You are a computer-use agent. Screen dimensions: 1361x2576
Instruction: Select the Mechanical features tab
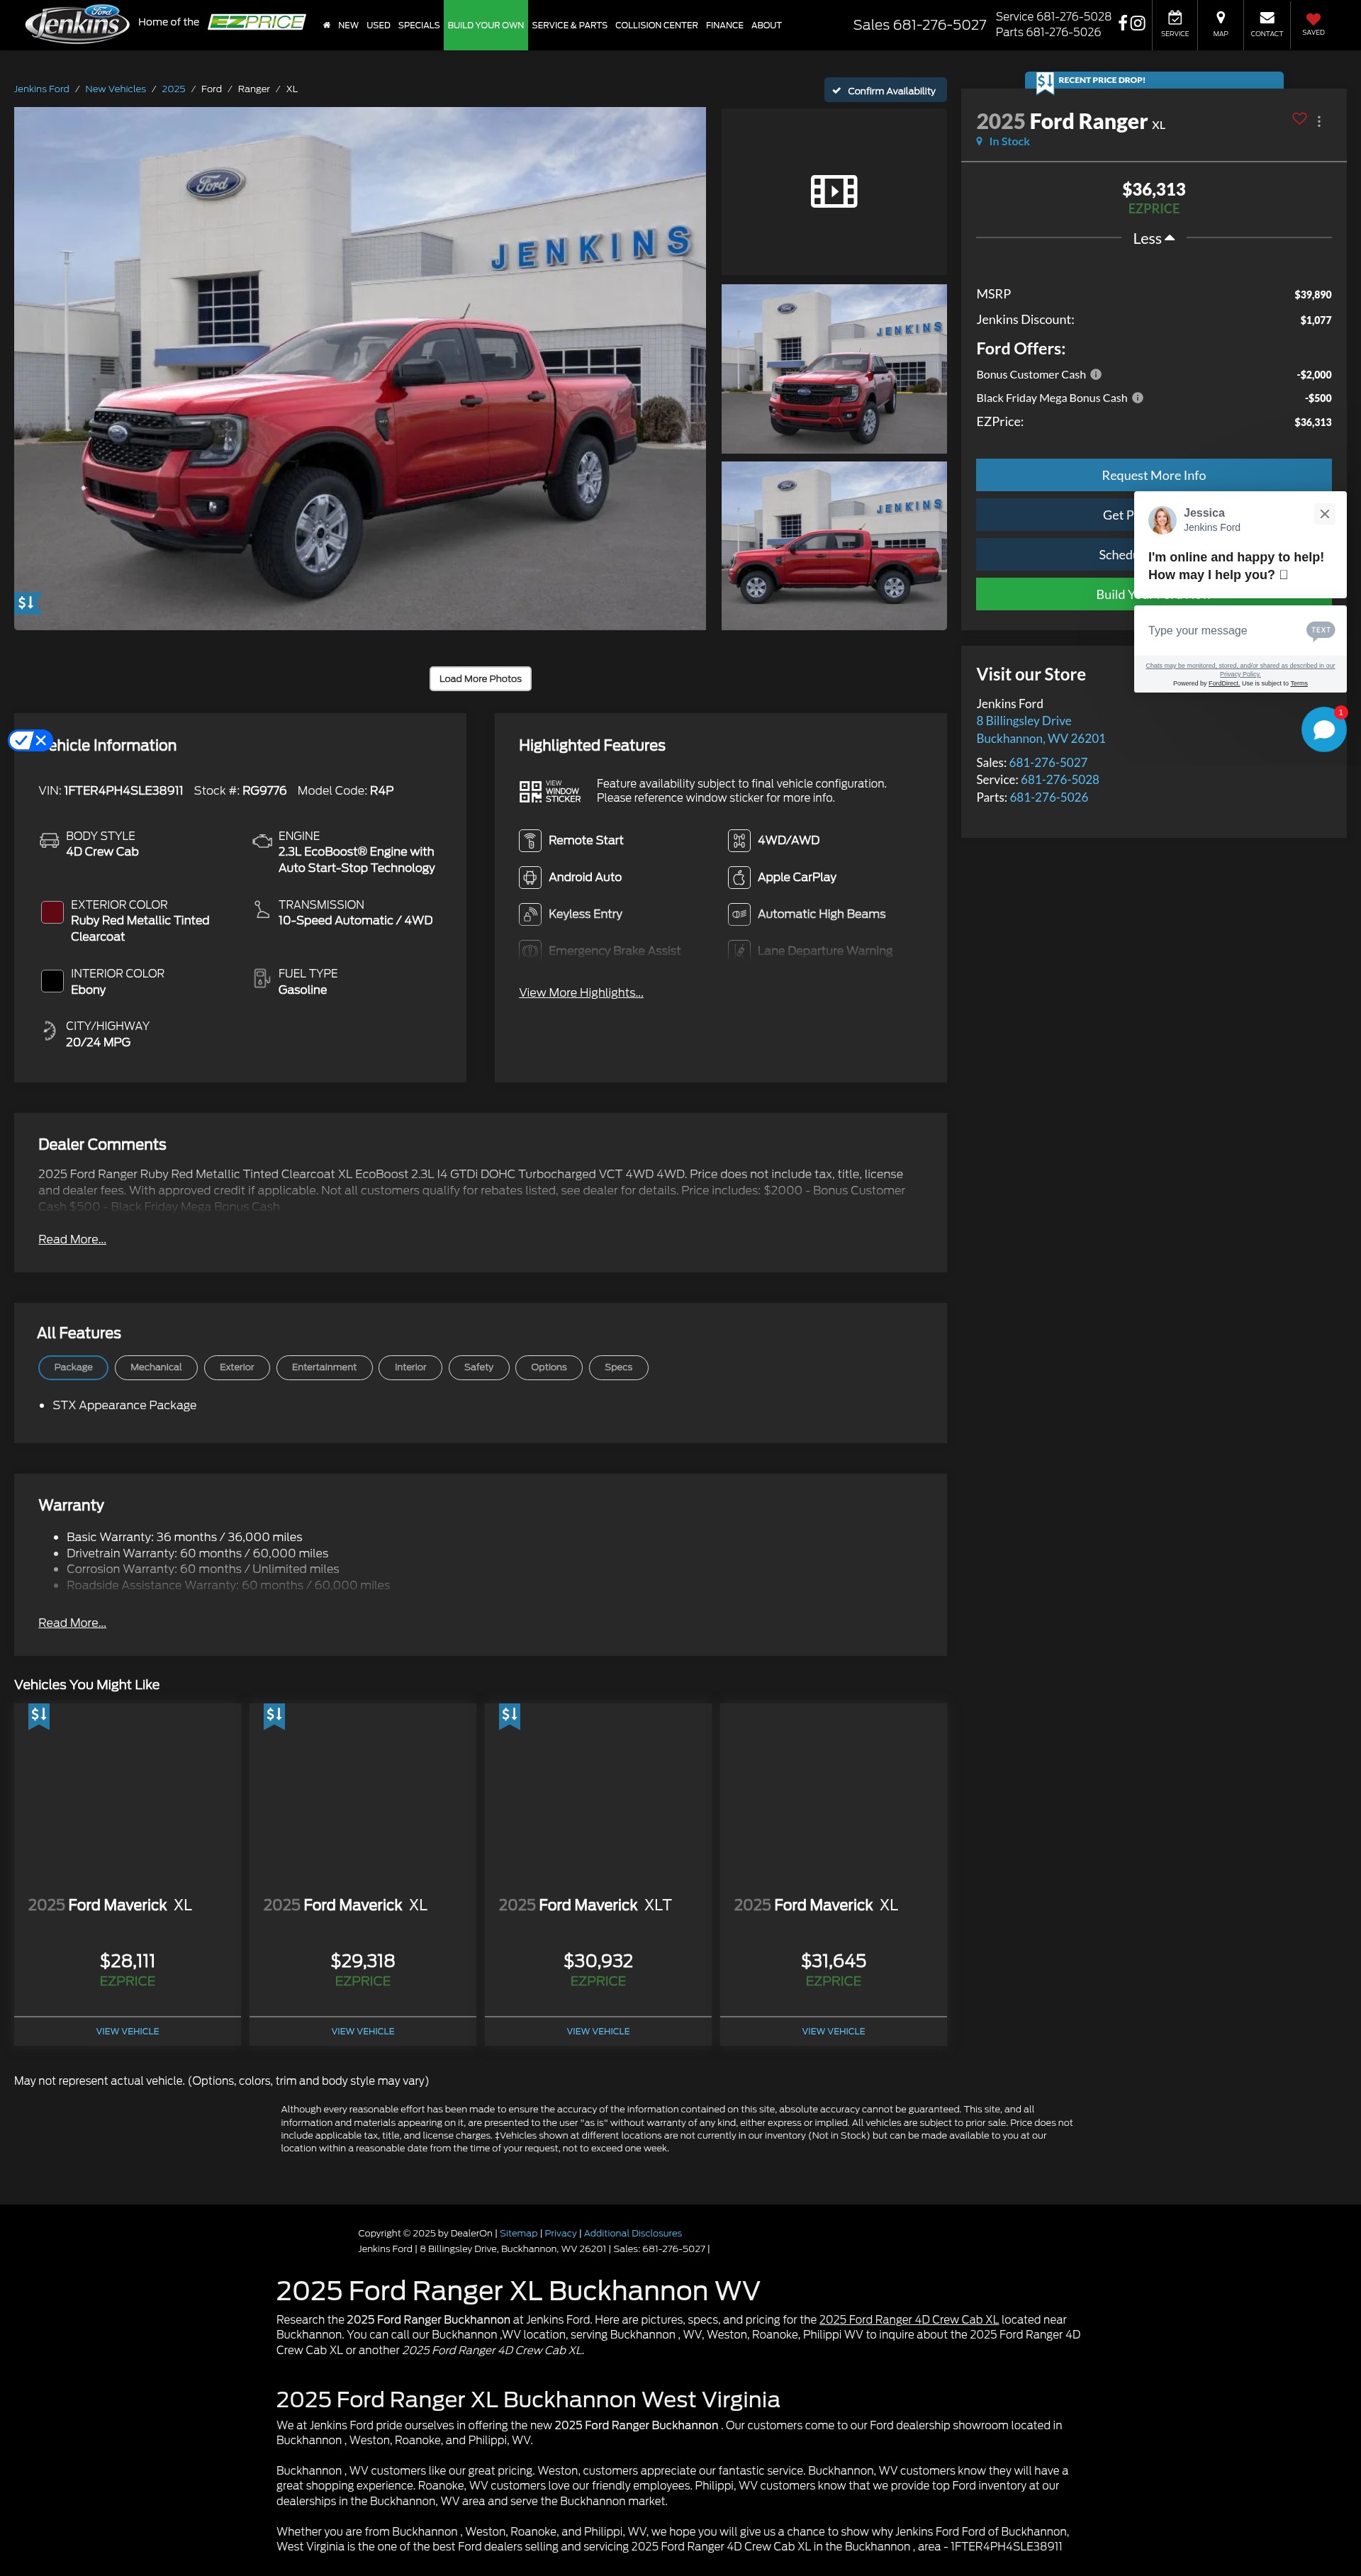tap(156, 1367)
